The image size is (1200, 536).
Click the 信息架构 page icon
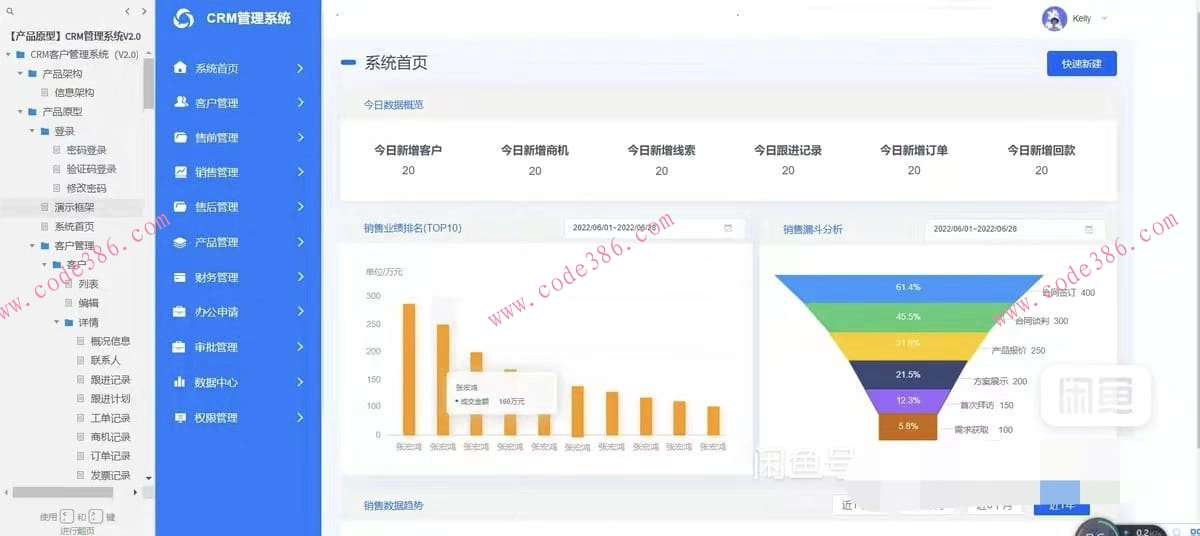pyautogui.click(x=45, y=92)
